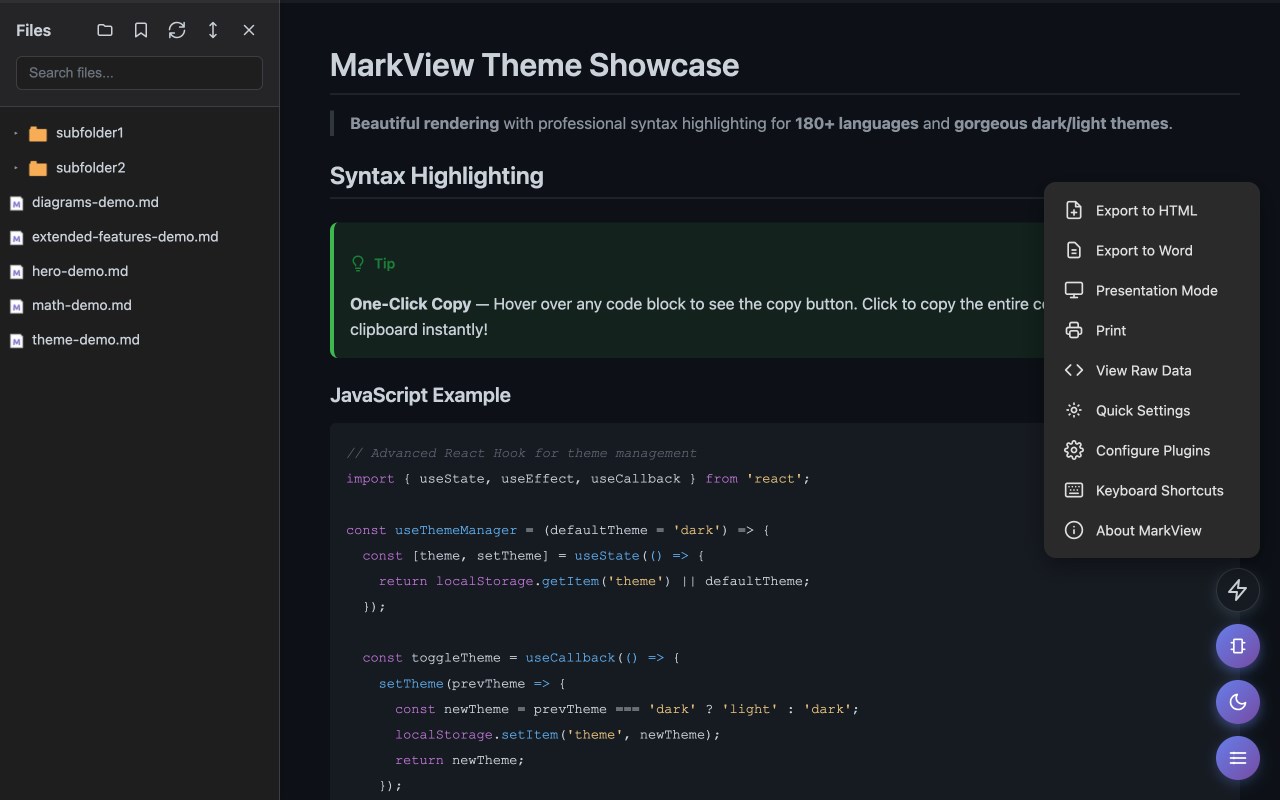Refresh the file list
Viewport: 1280px width, 800px height.
tap(177, 30)
